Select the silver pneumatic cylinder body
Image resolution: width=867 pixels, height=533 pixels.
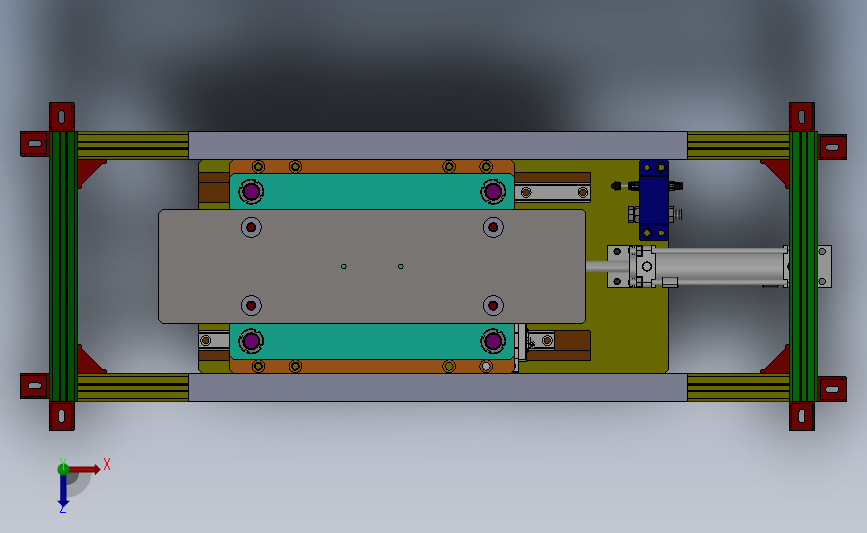719,266
